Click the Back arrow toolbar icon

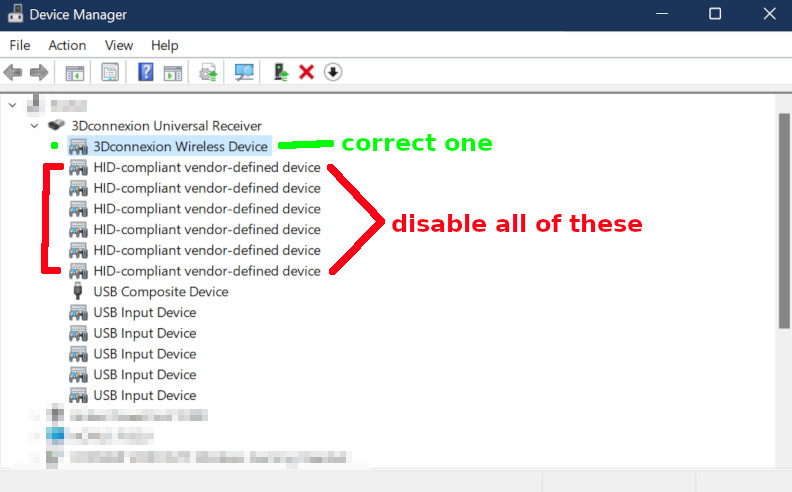click(13, 72)
